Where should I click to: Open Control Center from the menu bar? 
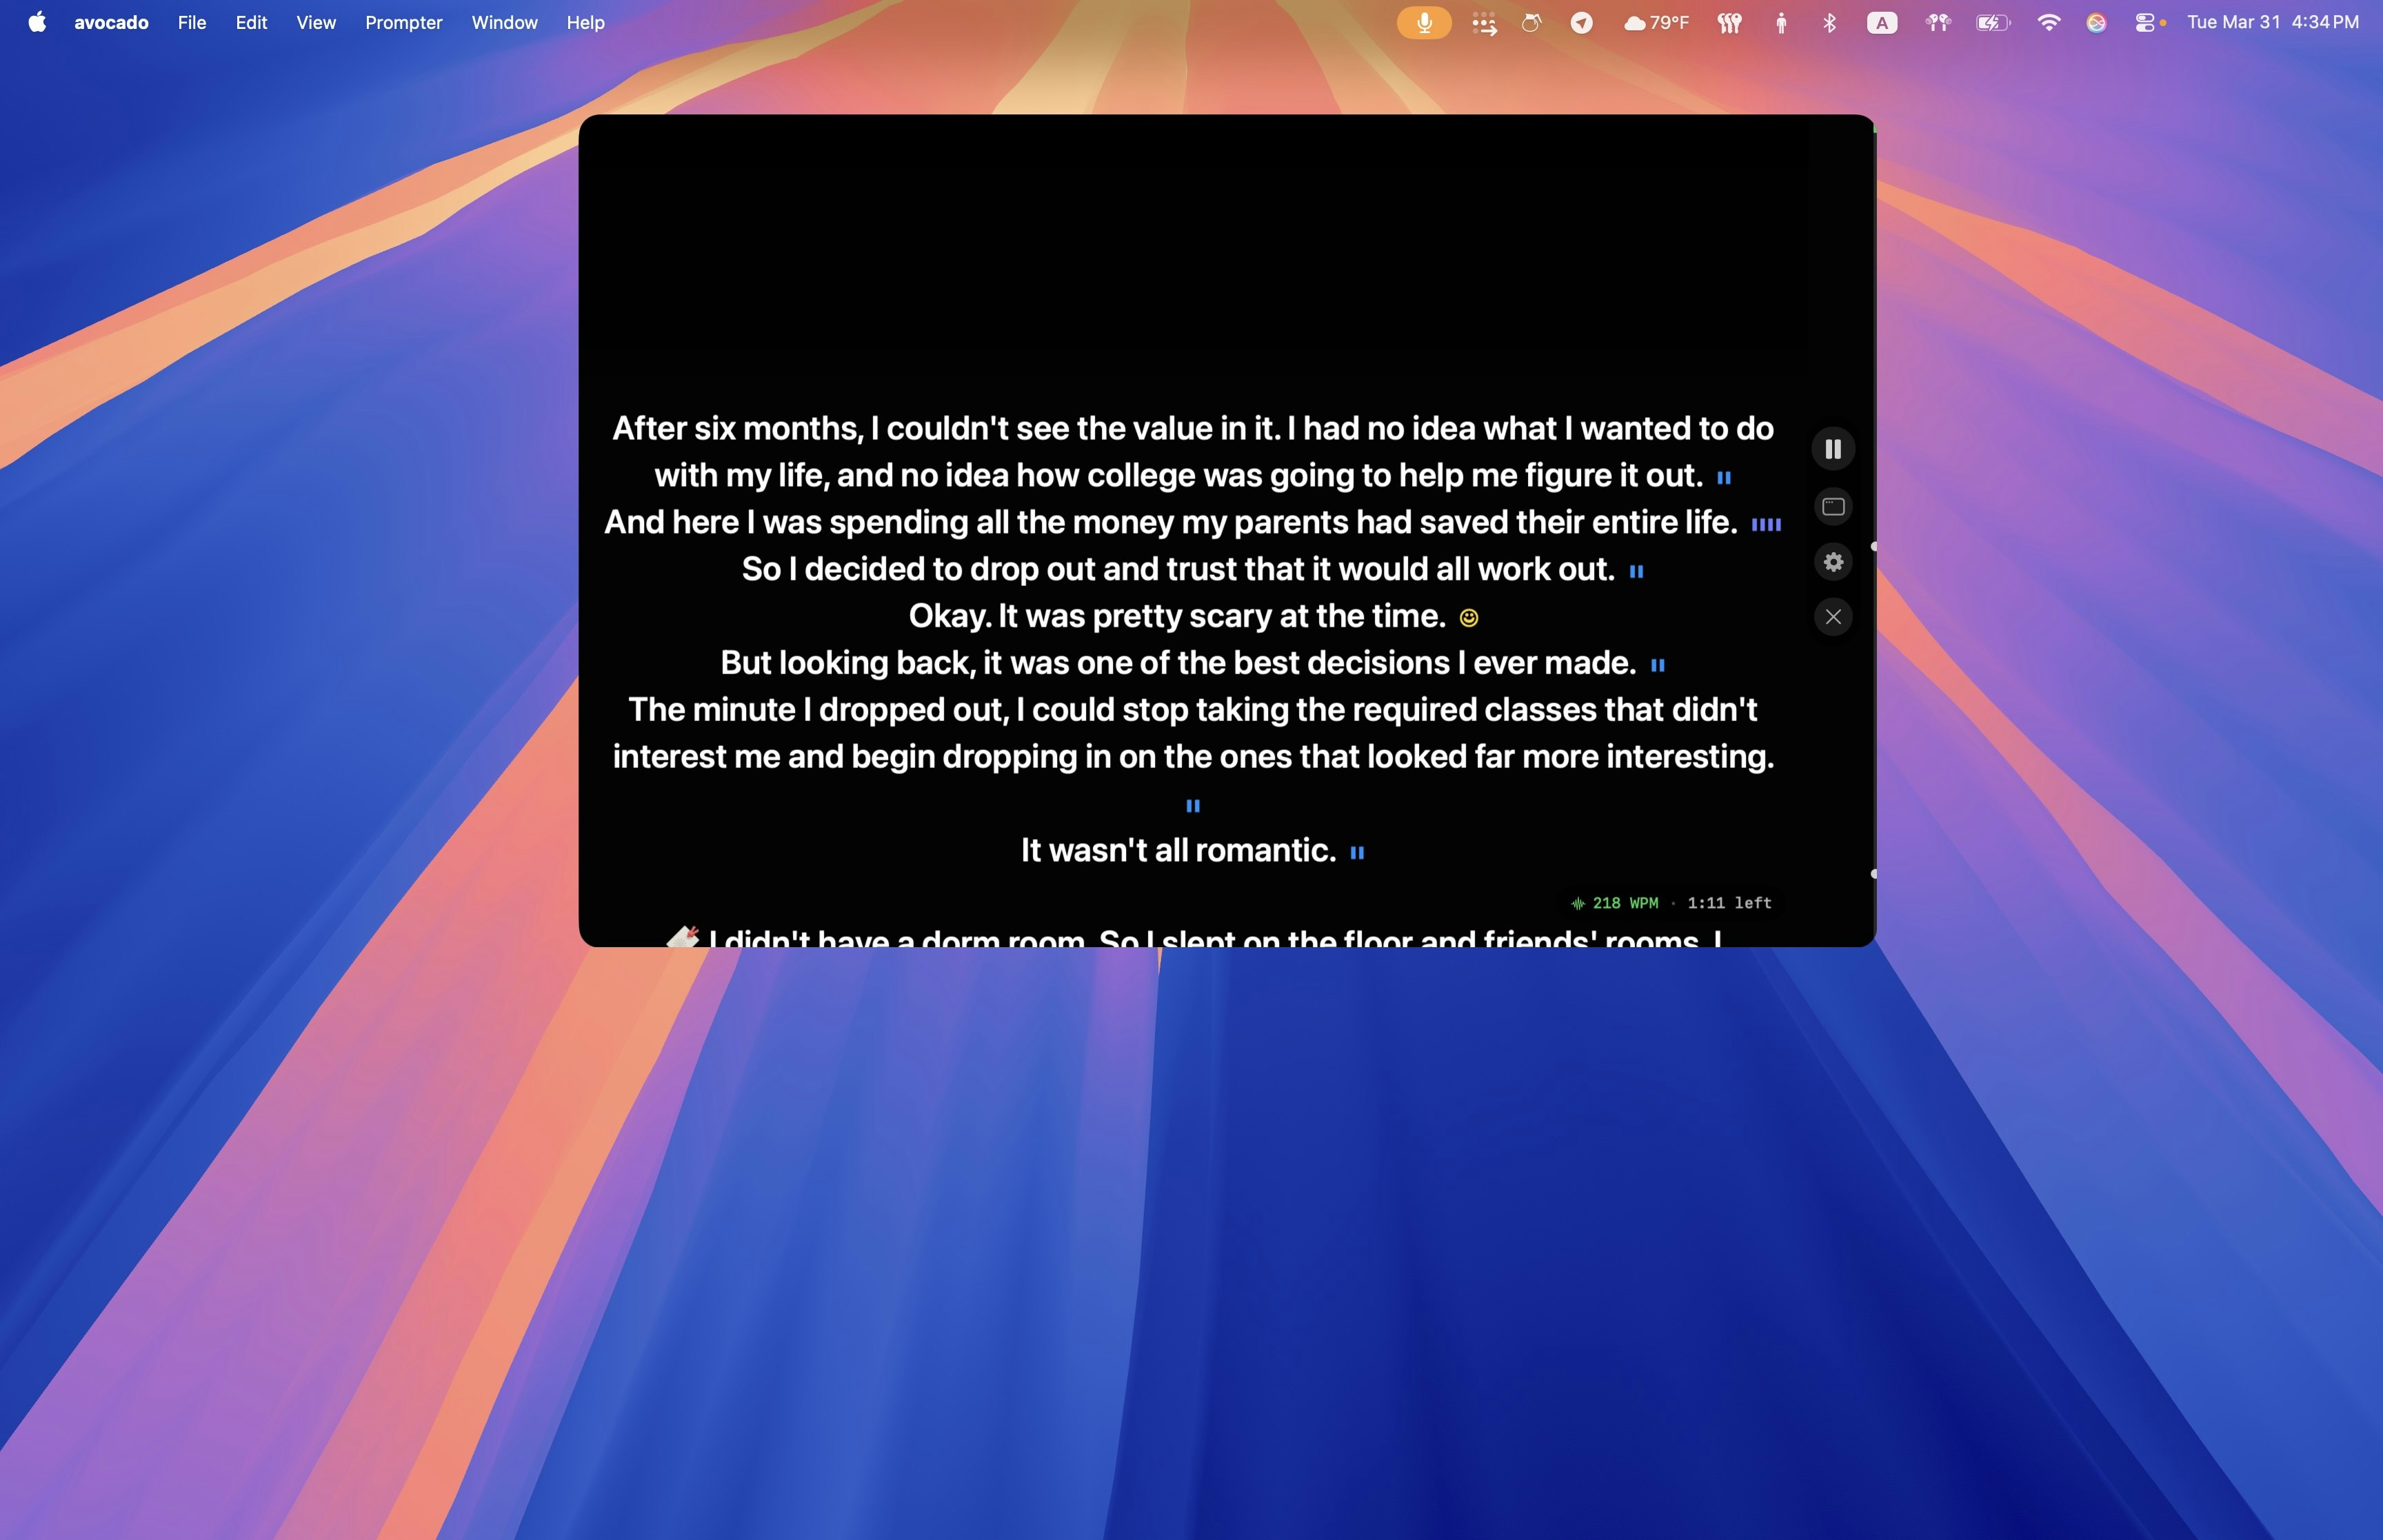[x=2146, y=22]
